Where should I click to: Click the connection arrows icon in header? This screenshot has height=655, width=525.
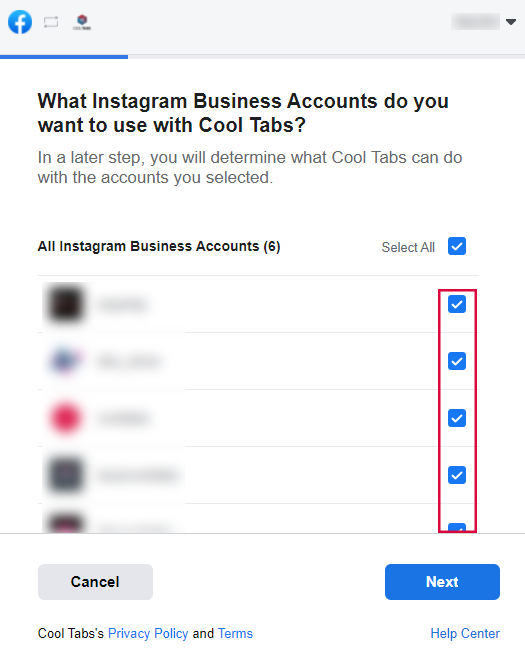point(51,22)
